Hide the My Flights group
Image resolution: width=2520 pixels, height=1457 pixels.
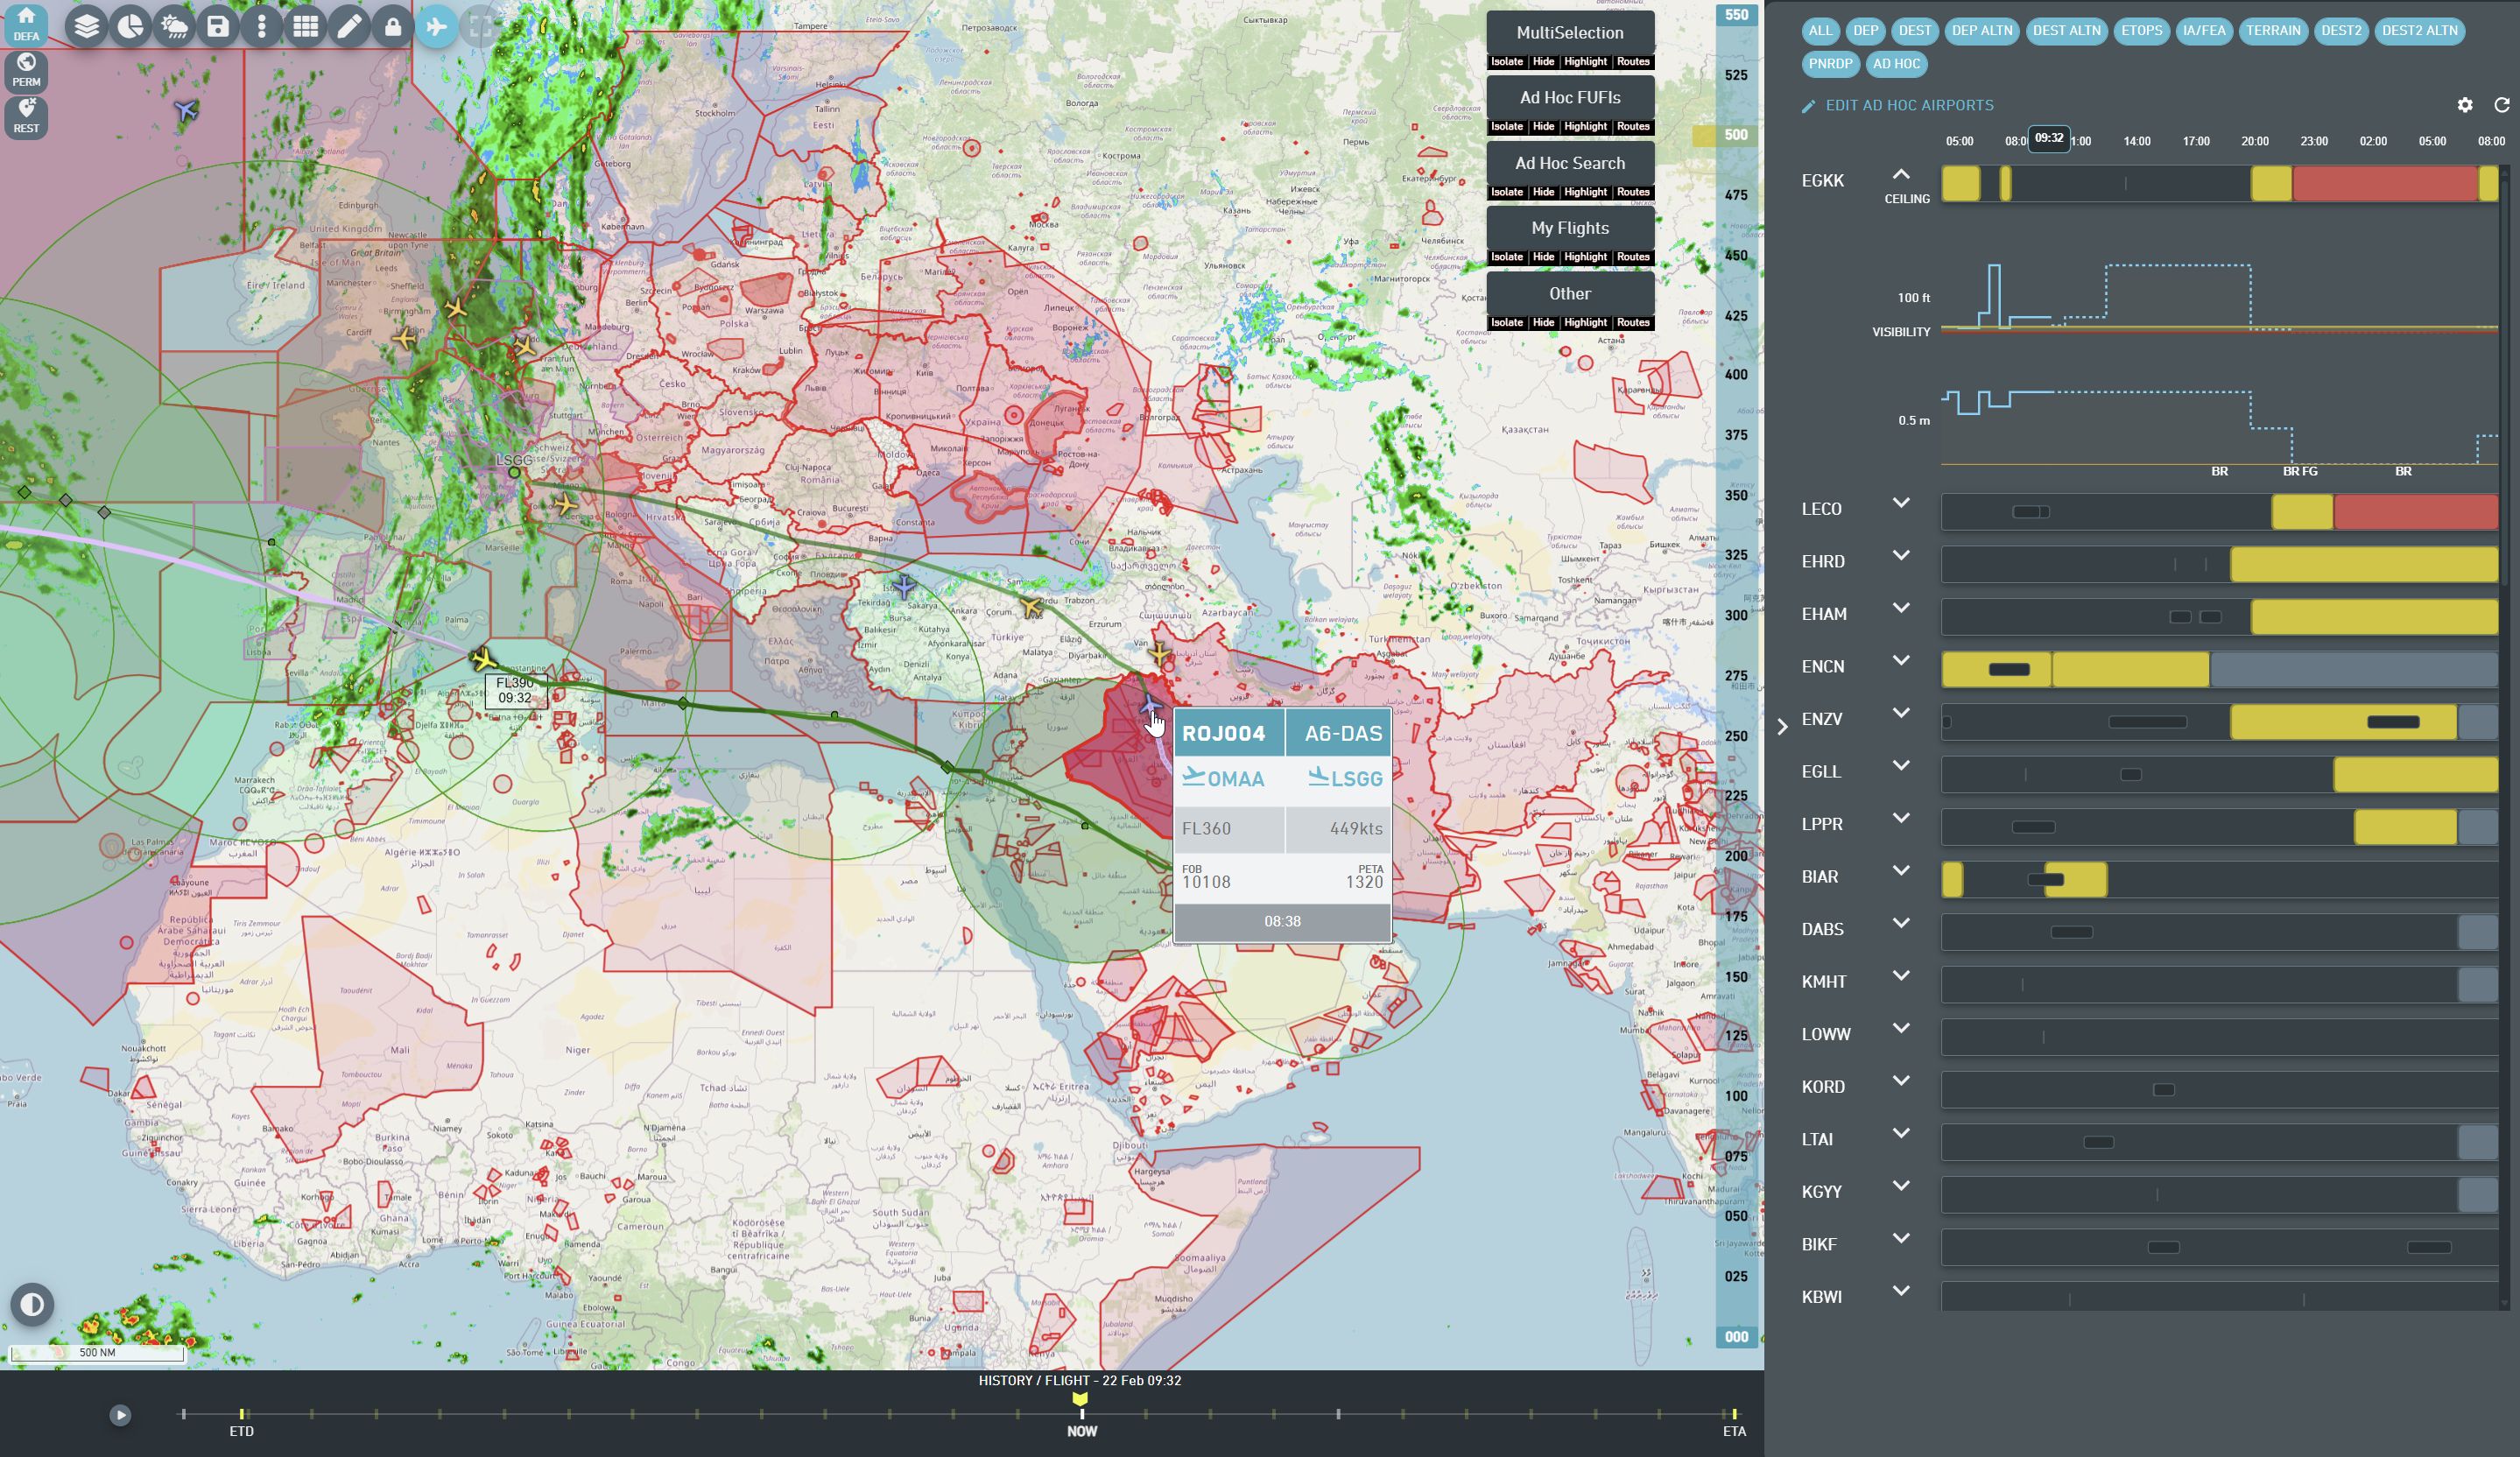click(1543, 257)
